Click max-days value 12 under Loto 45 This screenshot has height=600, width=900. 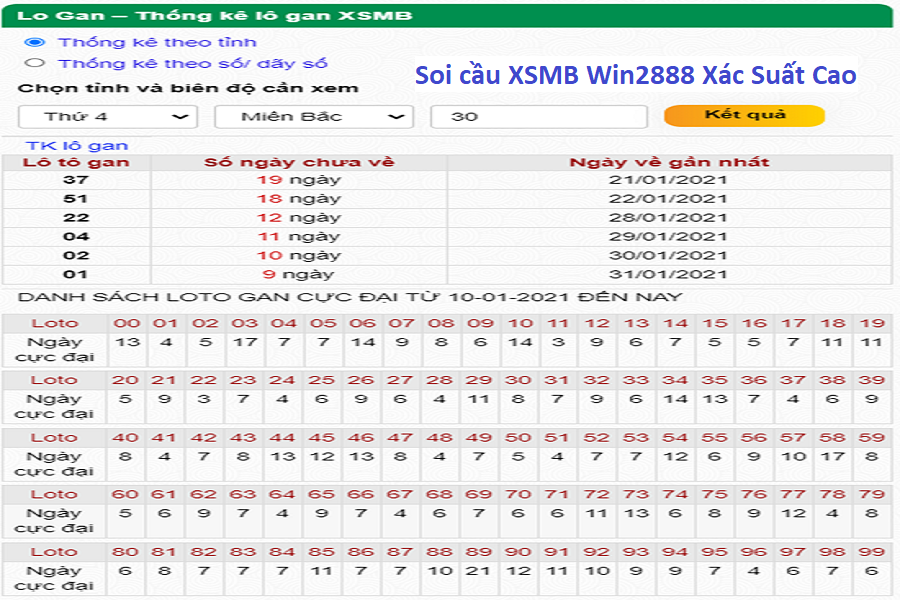[x=323, y=456]
